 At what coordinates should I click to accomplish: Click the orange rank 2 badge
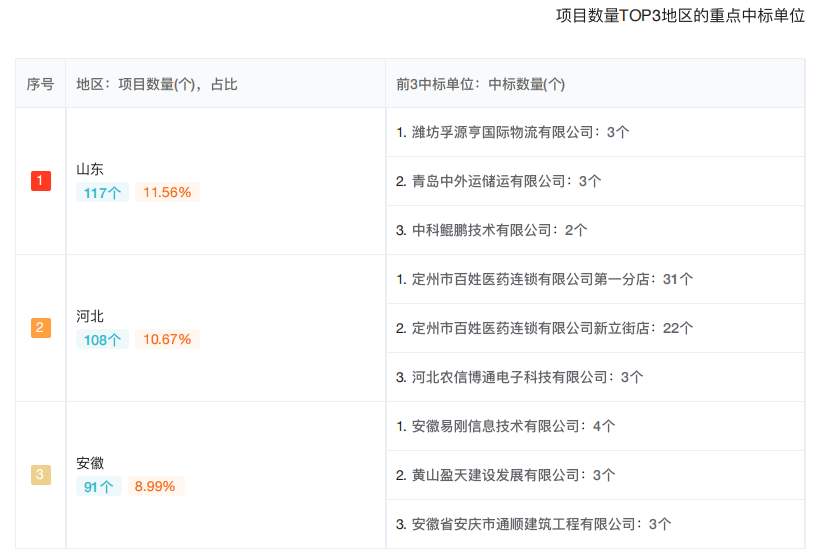point(41,327)
